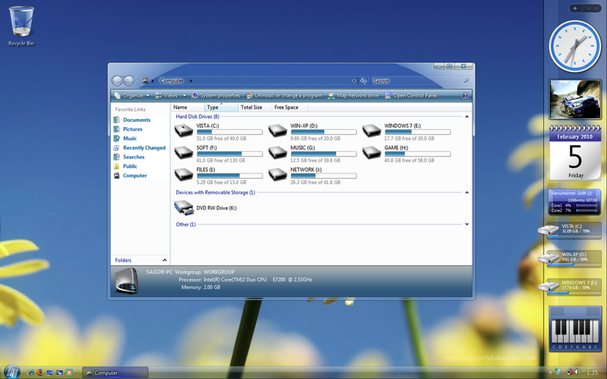Screen dimensions: 607x379
Task: Sort by the Total Size column header
Action: [255, 107]
